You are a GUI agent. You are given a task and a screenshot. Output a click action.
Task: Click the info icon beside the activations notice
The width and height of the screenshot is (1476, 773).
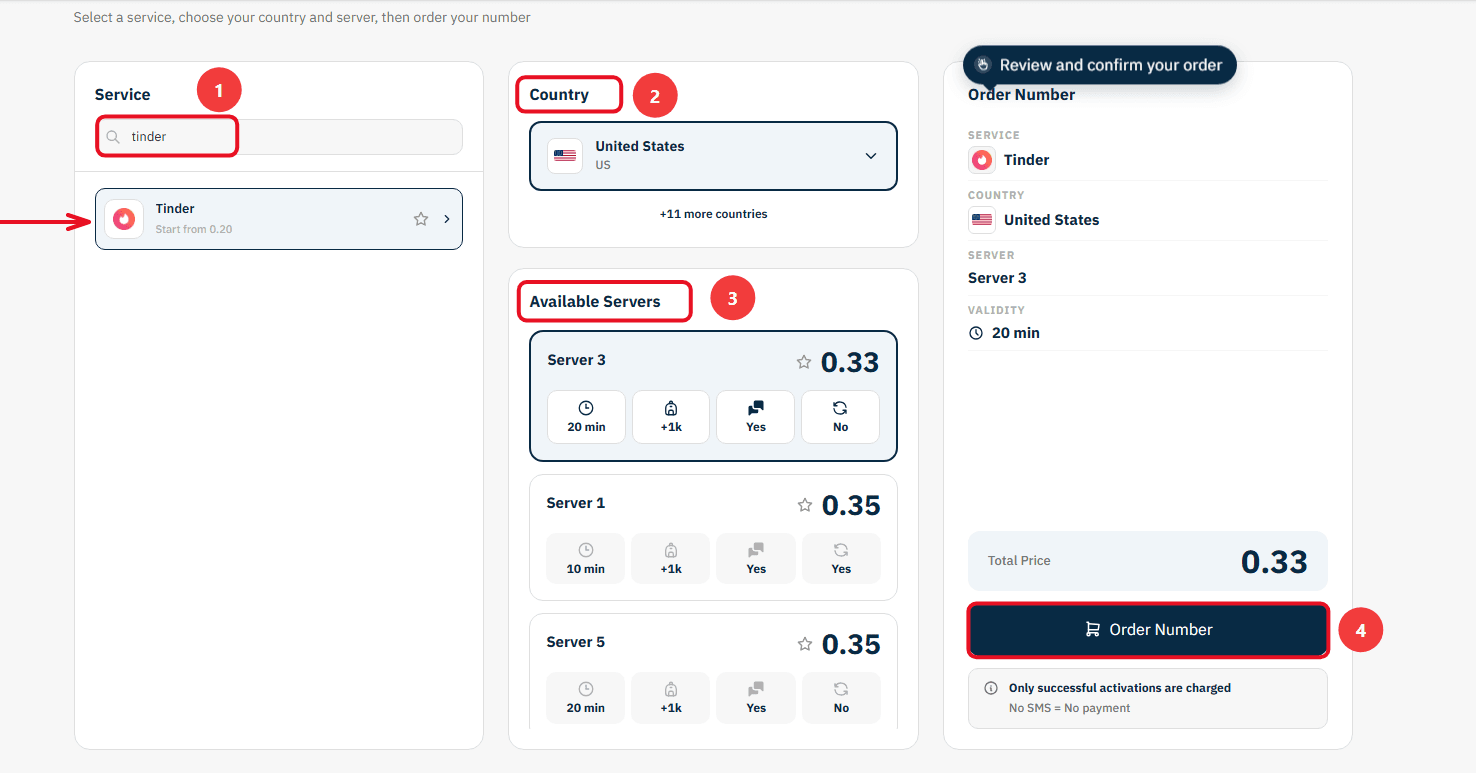[x=991, y=688]
